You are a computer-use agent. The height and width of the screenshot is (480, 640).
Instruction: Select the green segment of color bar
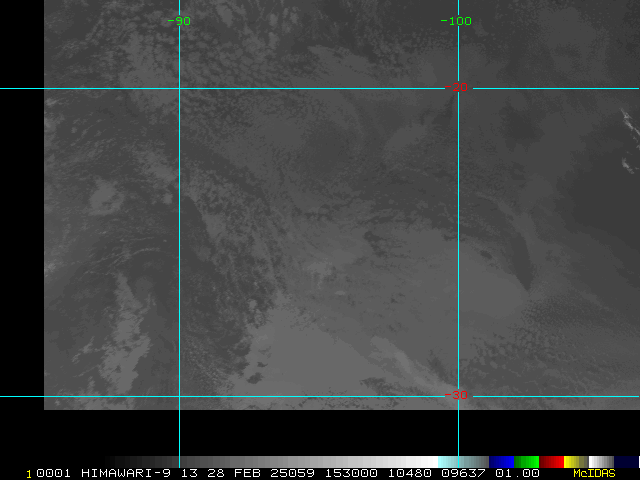527,462
